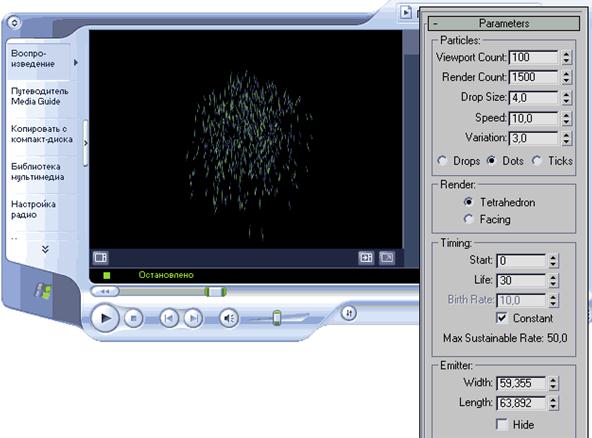Open the equalizer settings round button
The width and height of the screenshot is (592, 438).
pyautogui.click(x=348, y=313)
